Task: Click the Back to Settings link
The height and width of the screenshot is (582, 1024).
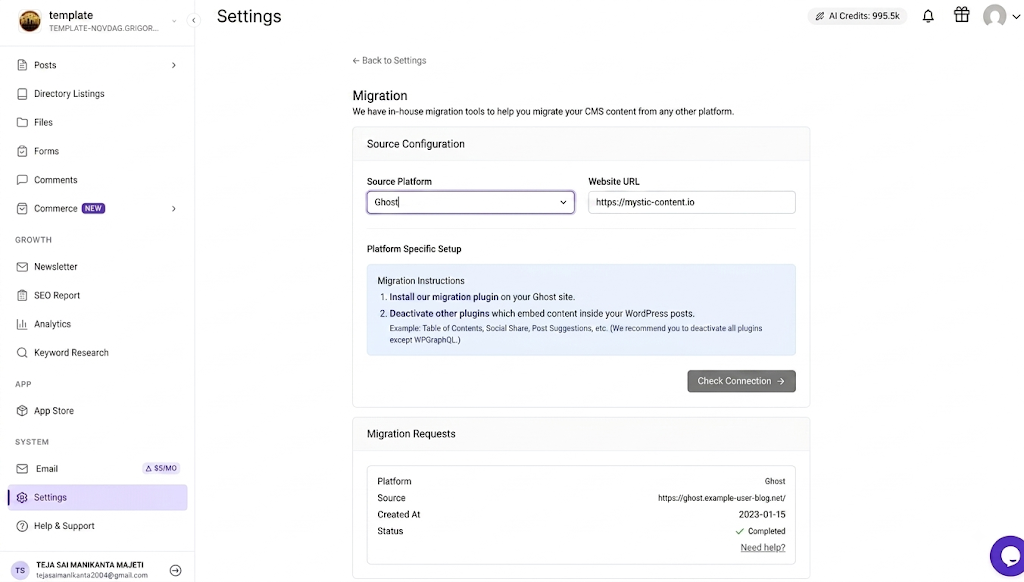Action: click(389, 61)
